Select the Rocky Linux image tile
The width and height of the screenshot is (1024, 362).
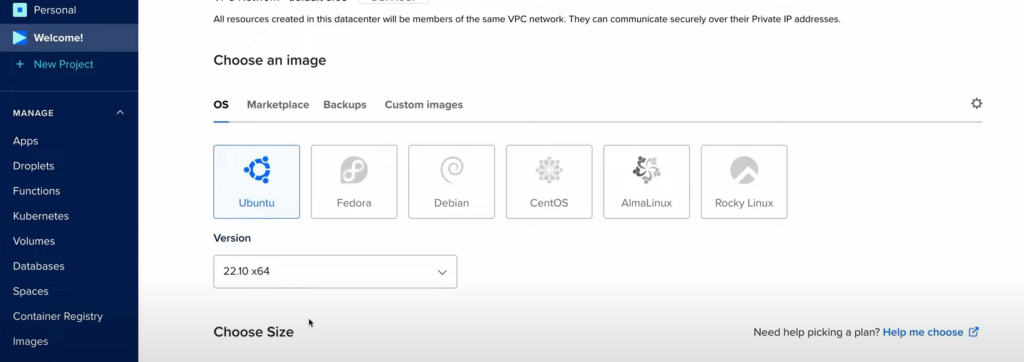pos(744,182)
